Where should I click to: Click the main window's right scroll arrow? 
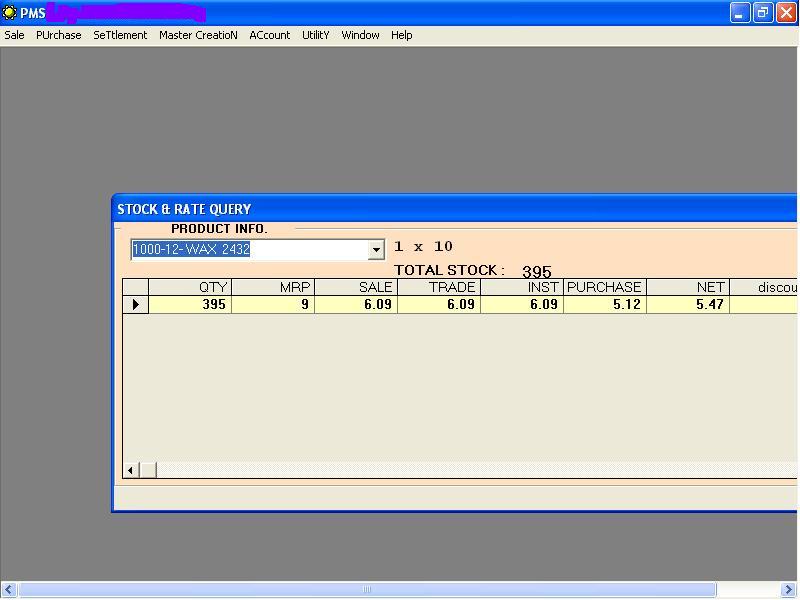[x=788, y=590]
